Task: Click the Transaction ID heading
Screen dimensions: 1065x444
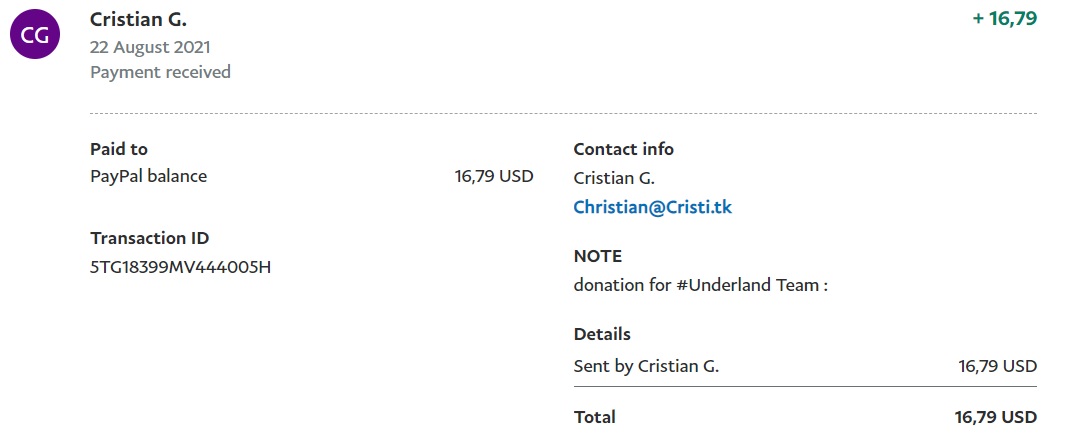Action: tap(149, 238)
